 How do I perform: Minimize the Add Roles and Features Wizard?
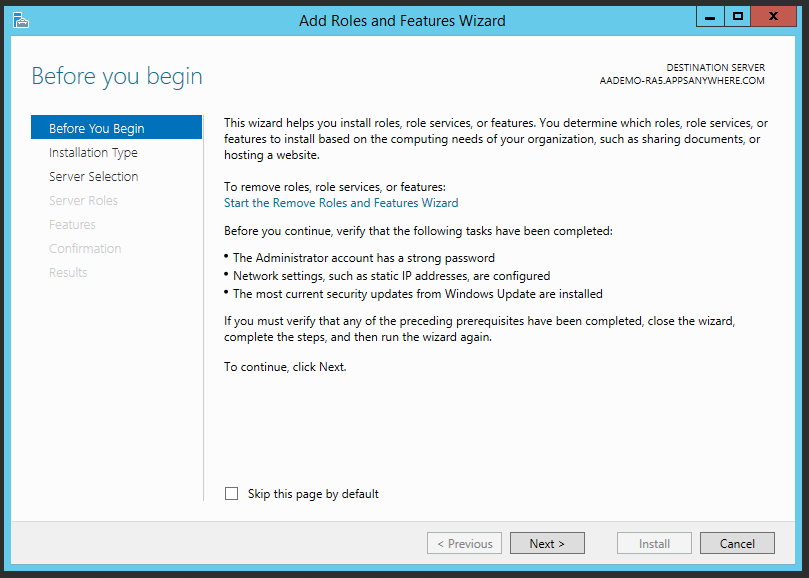[x=708, y=16]
